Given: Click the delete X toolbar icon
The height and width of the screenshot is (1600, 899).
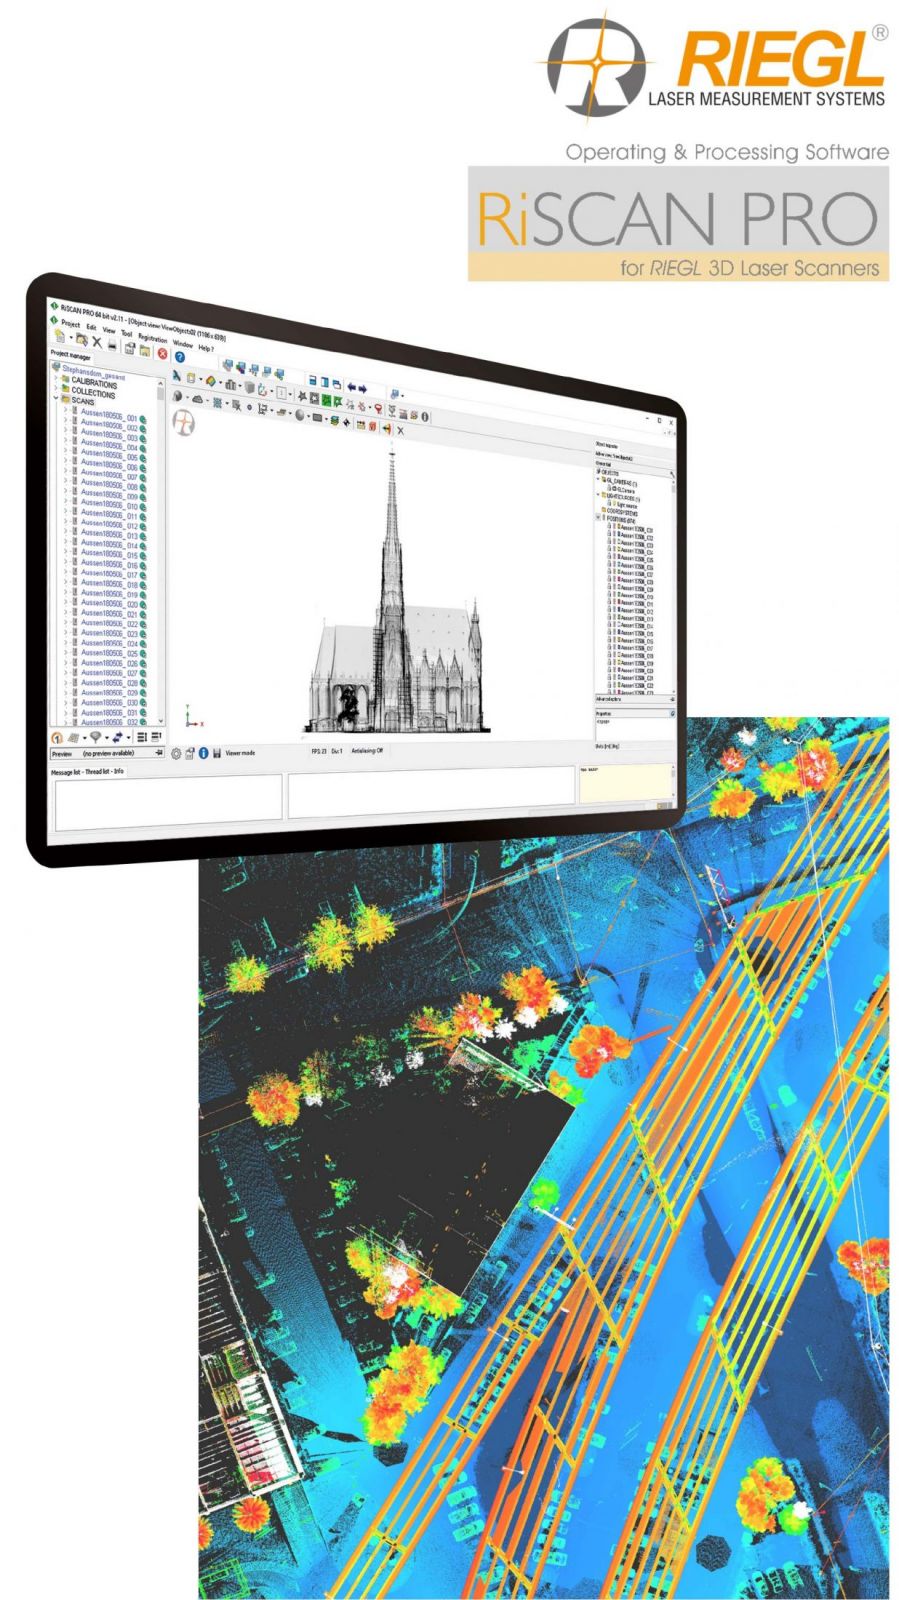Looking at the screenshot, I should click(97, 342).
